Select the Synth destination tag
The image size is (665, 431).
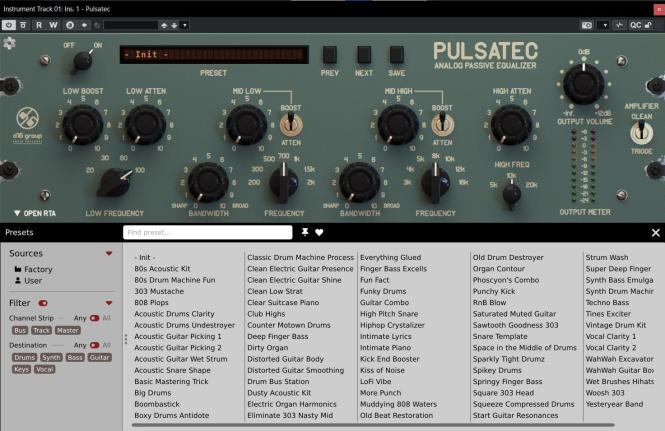(51, 358)
